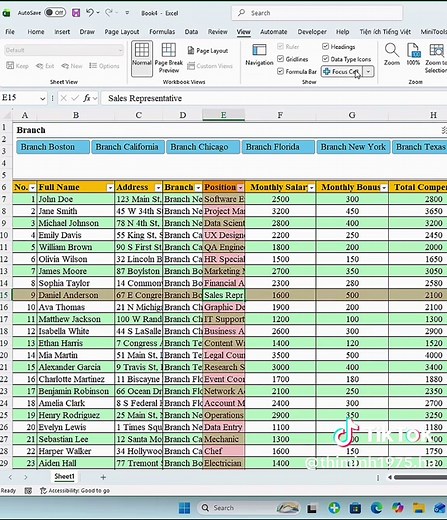
Task: Click the slicer multi-select icon
Action: click(444, 130)
